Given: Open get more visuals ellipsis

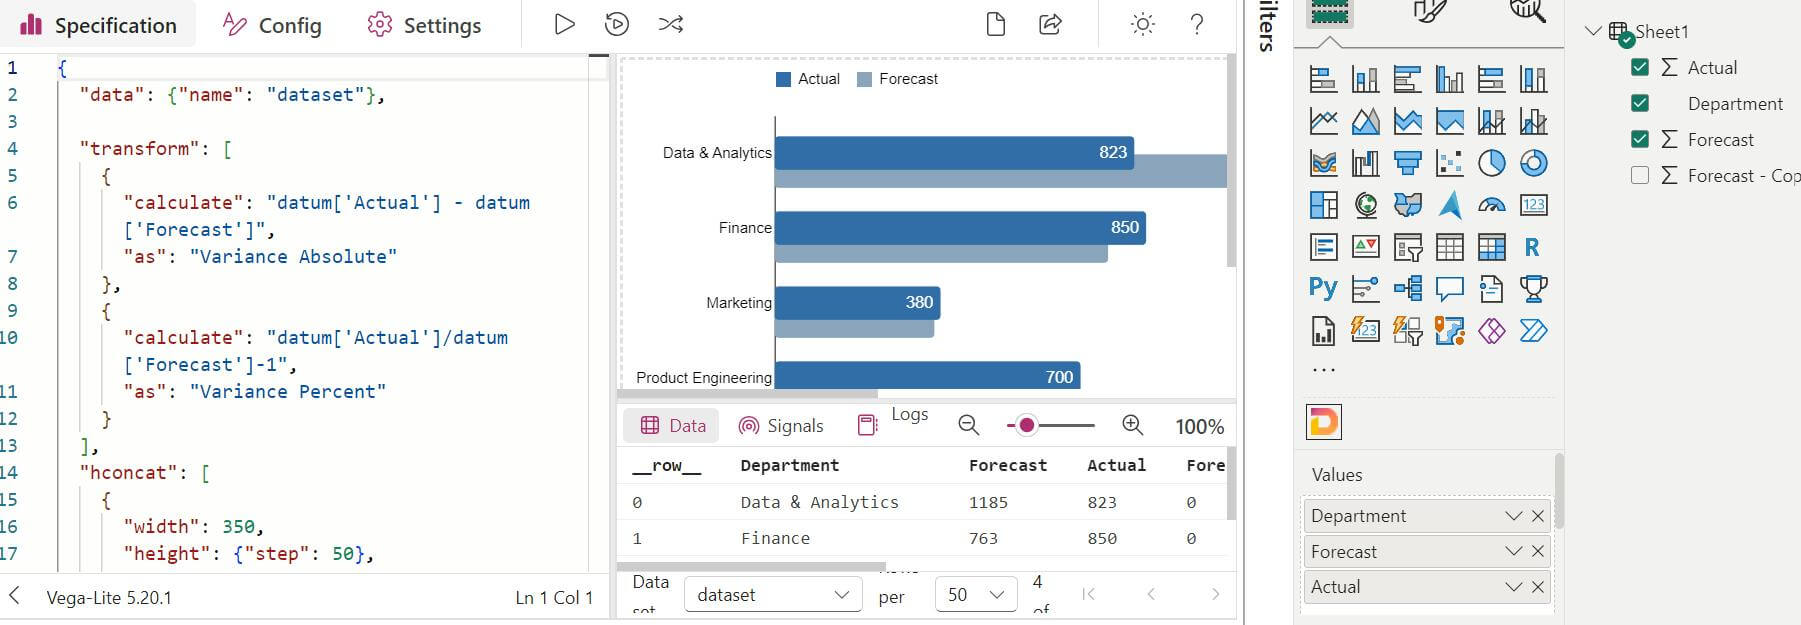Looking at the screenshot, I should pos(1323,369).
